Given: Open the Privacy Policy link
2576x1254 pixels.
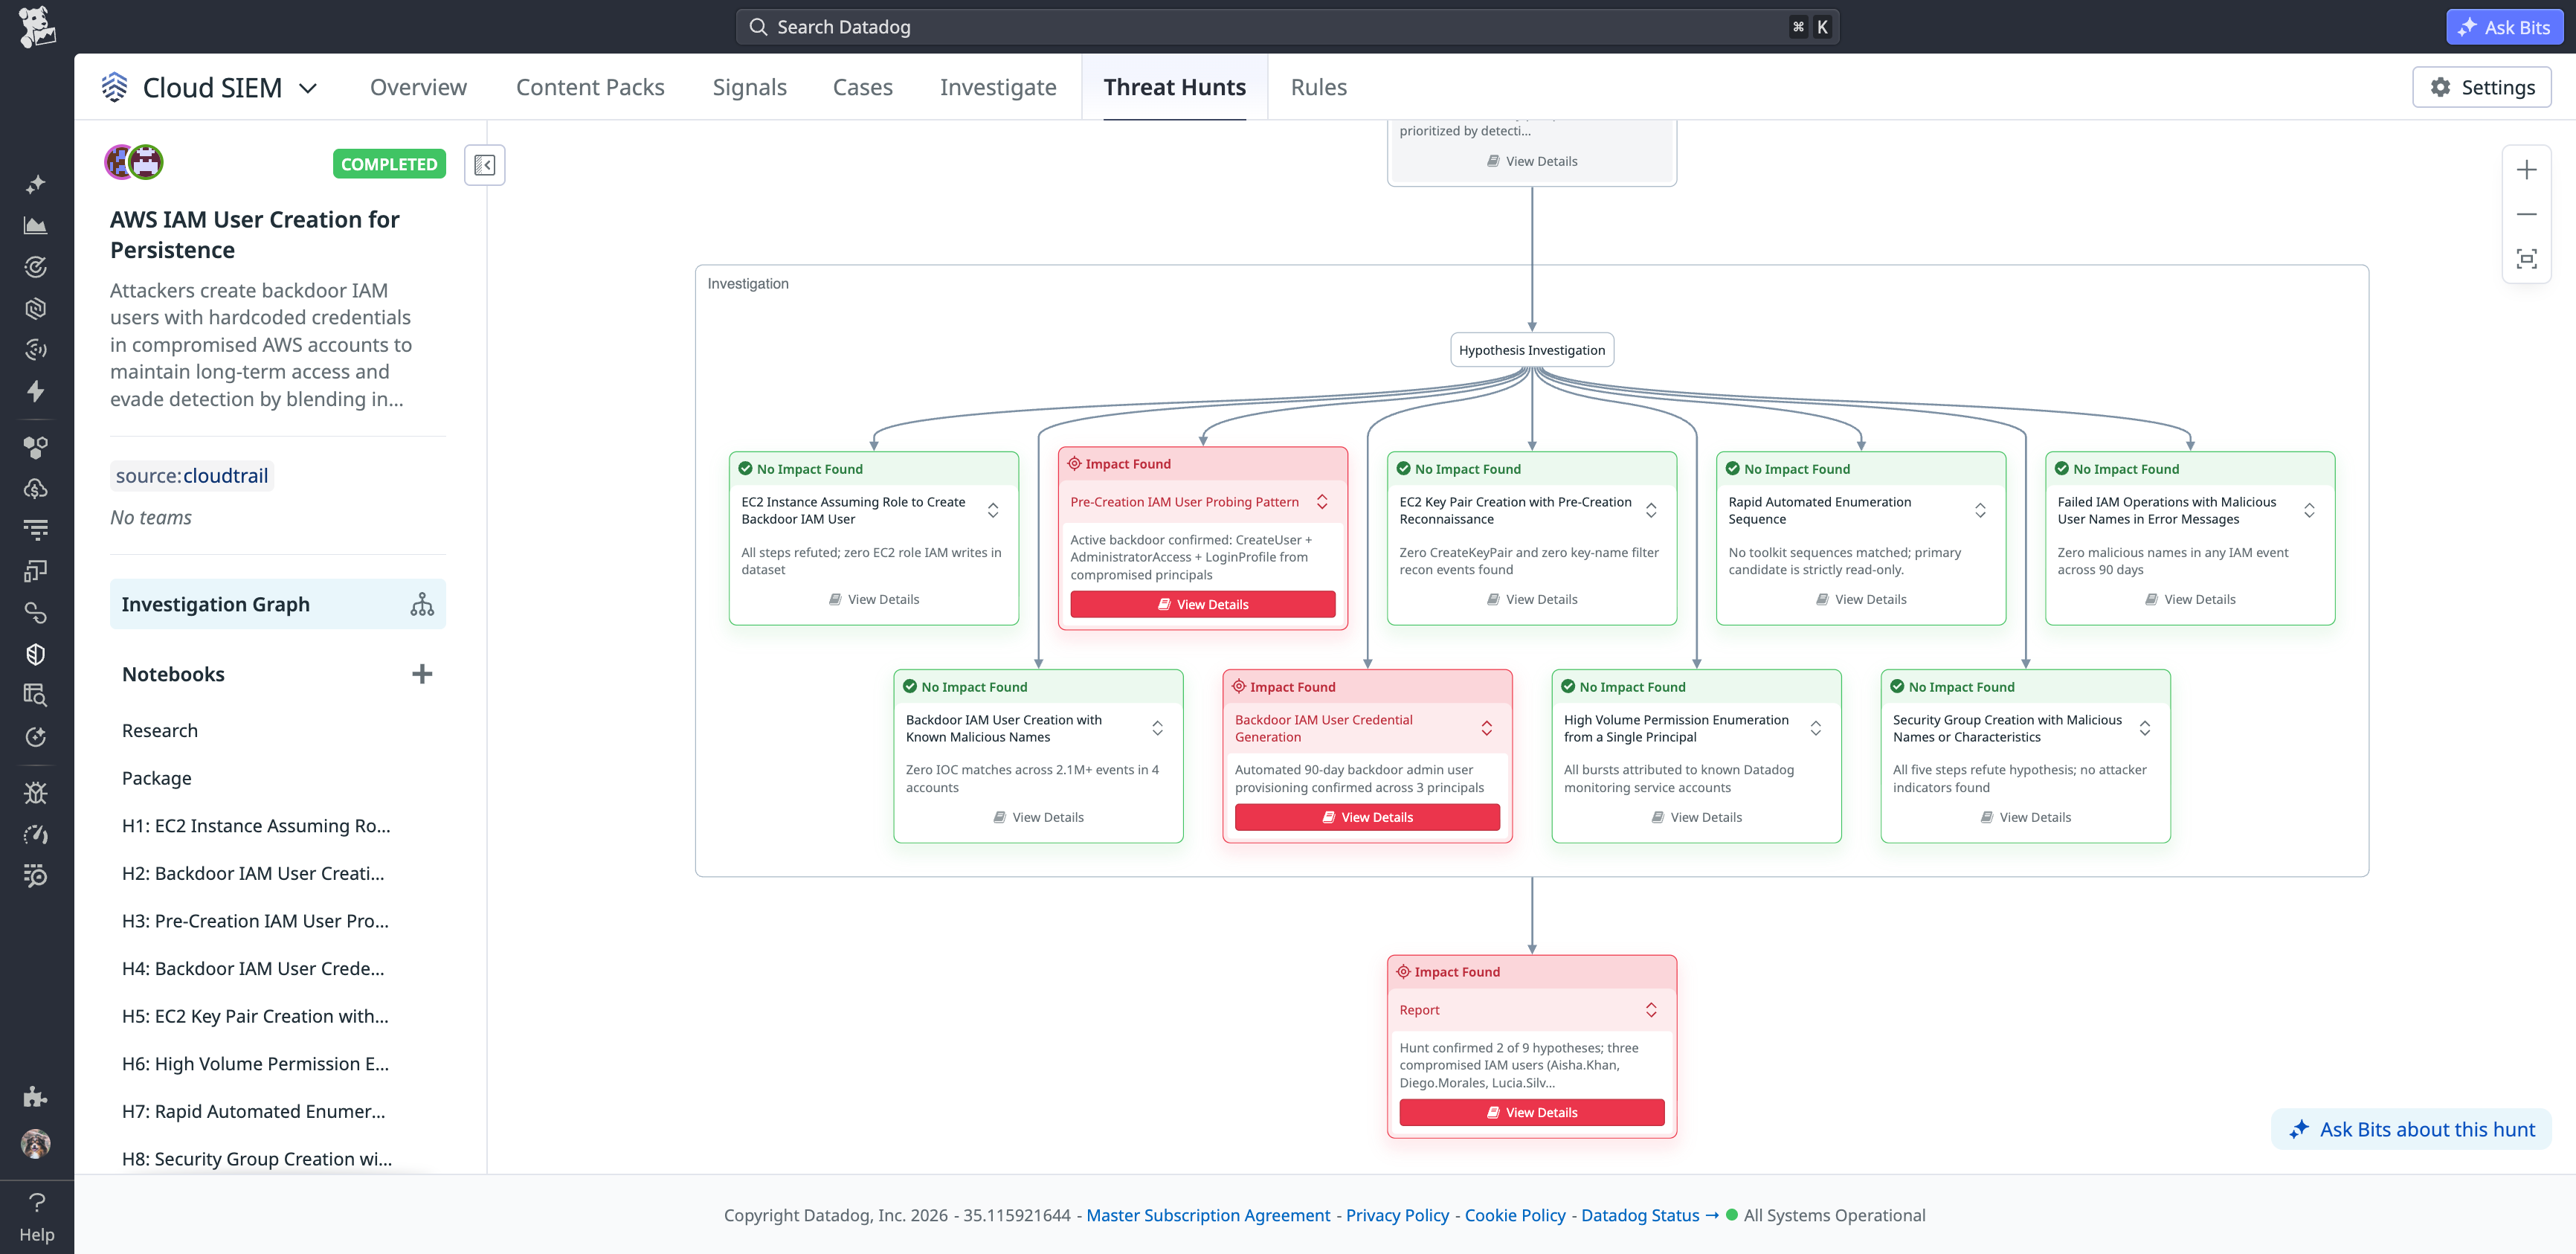Looking at the screenshot, I should pos(1397,1215).
